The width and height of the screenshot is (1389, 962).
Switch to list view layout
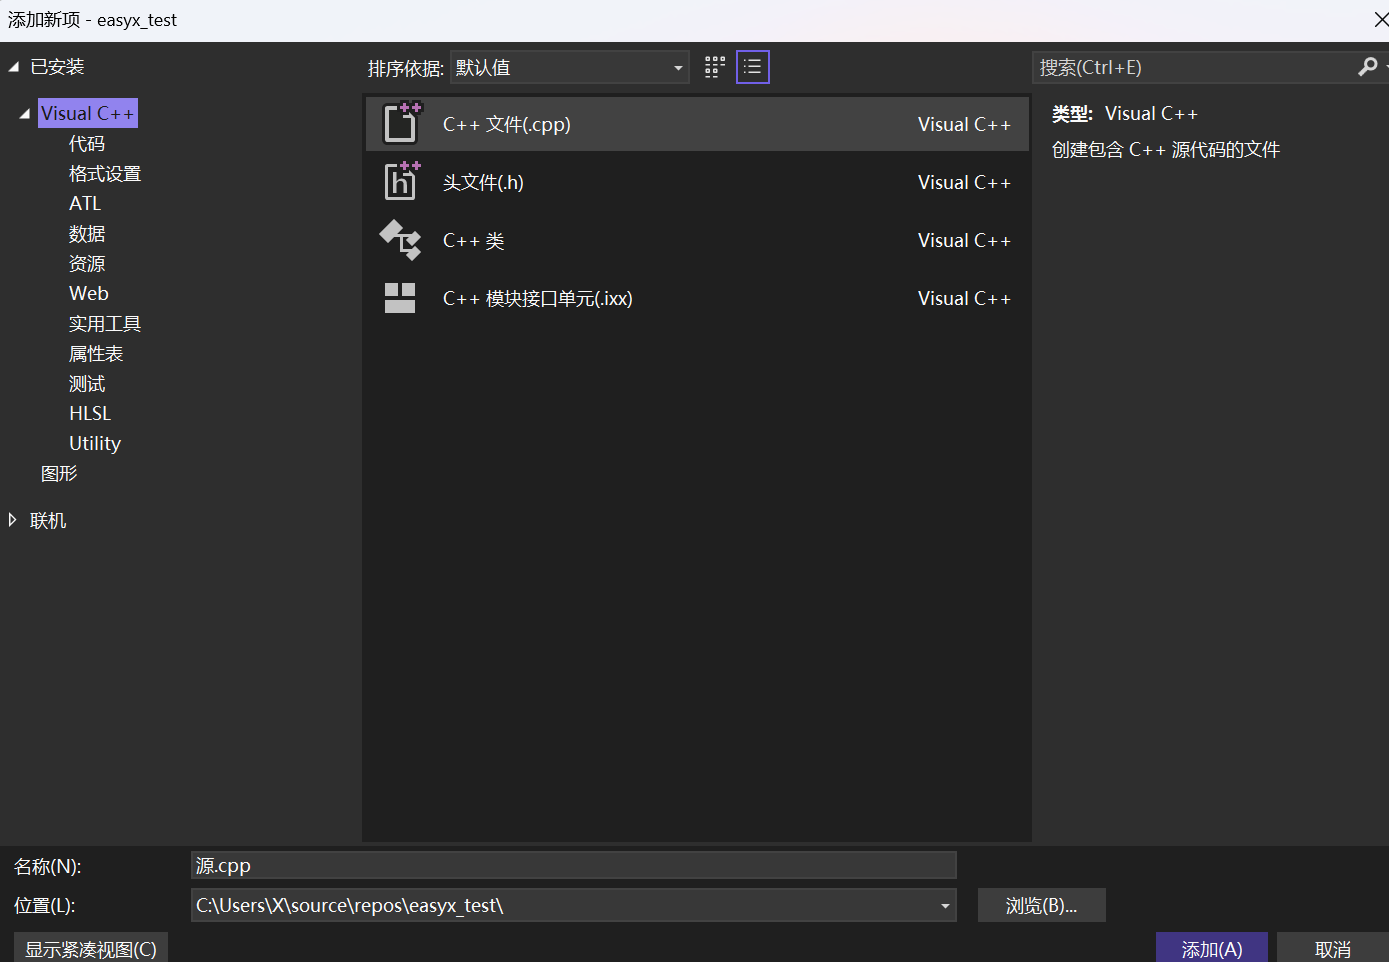(753, 67)
